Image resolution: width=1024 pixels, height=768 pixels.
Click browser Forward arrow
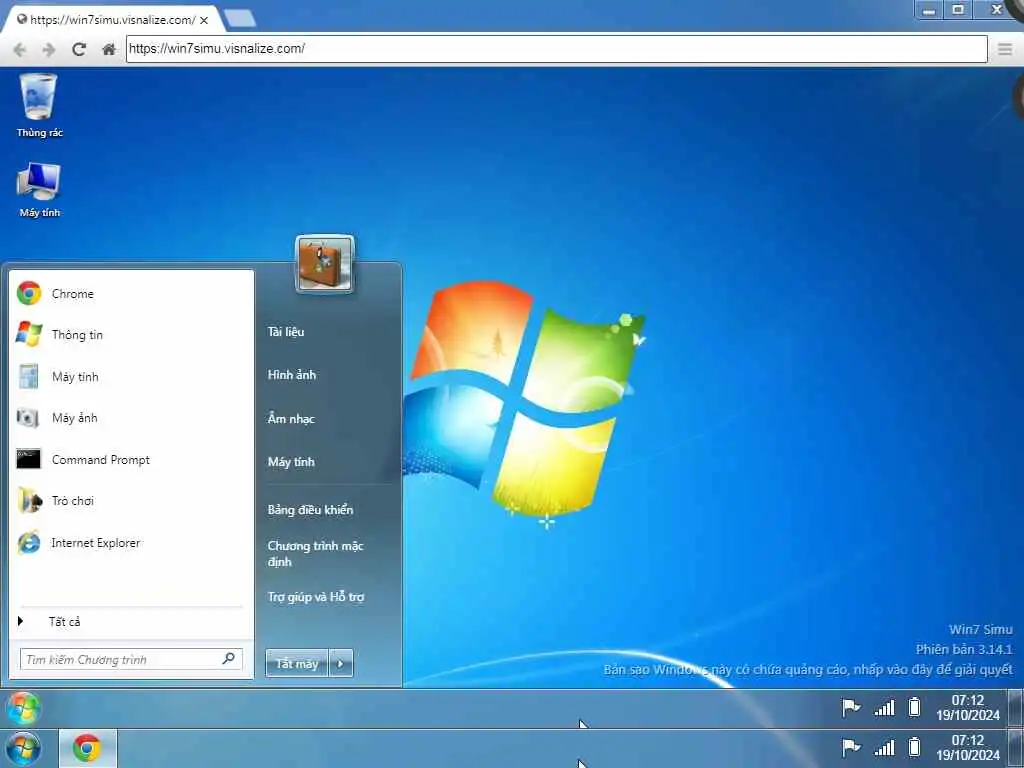click(49, 50)
